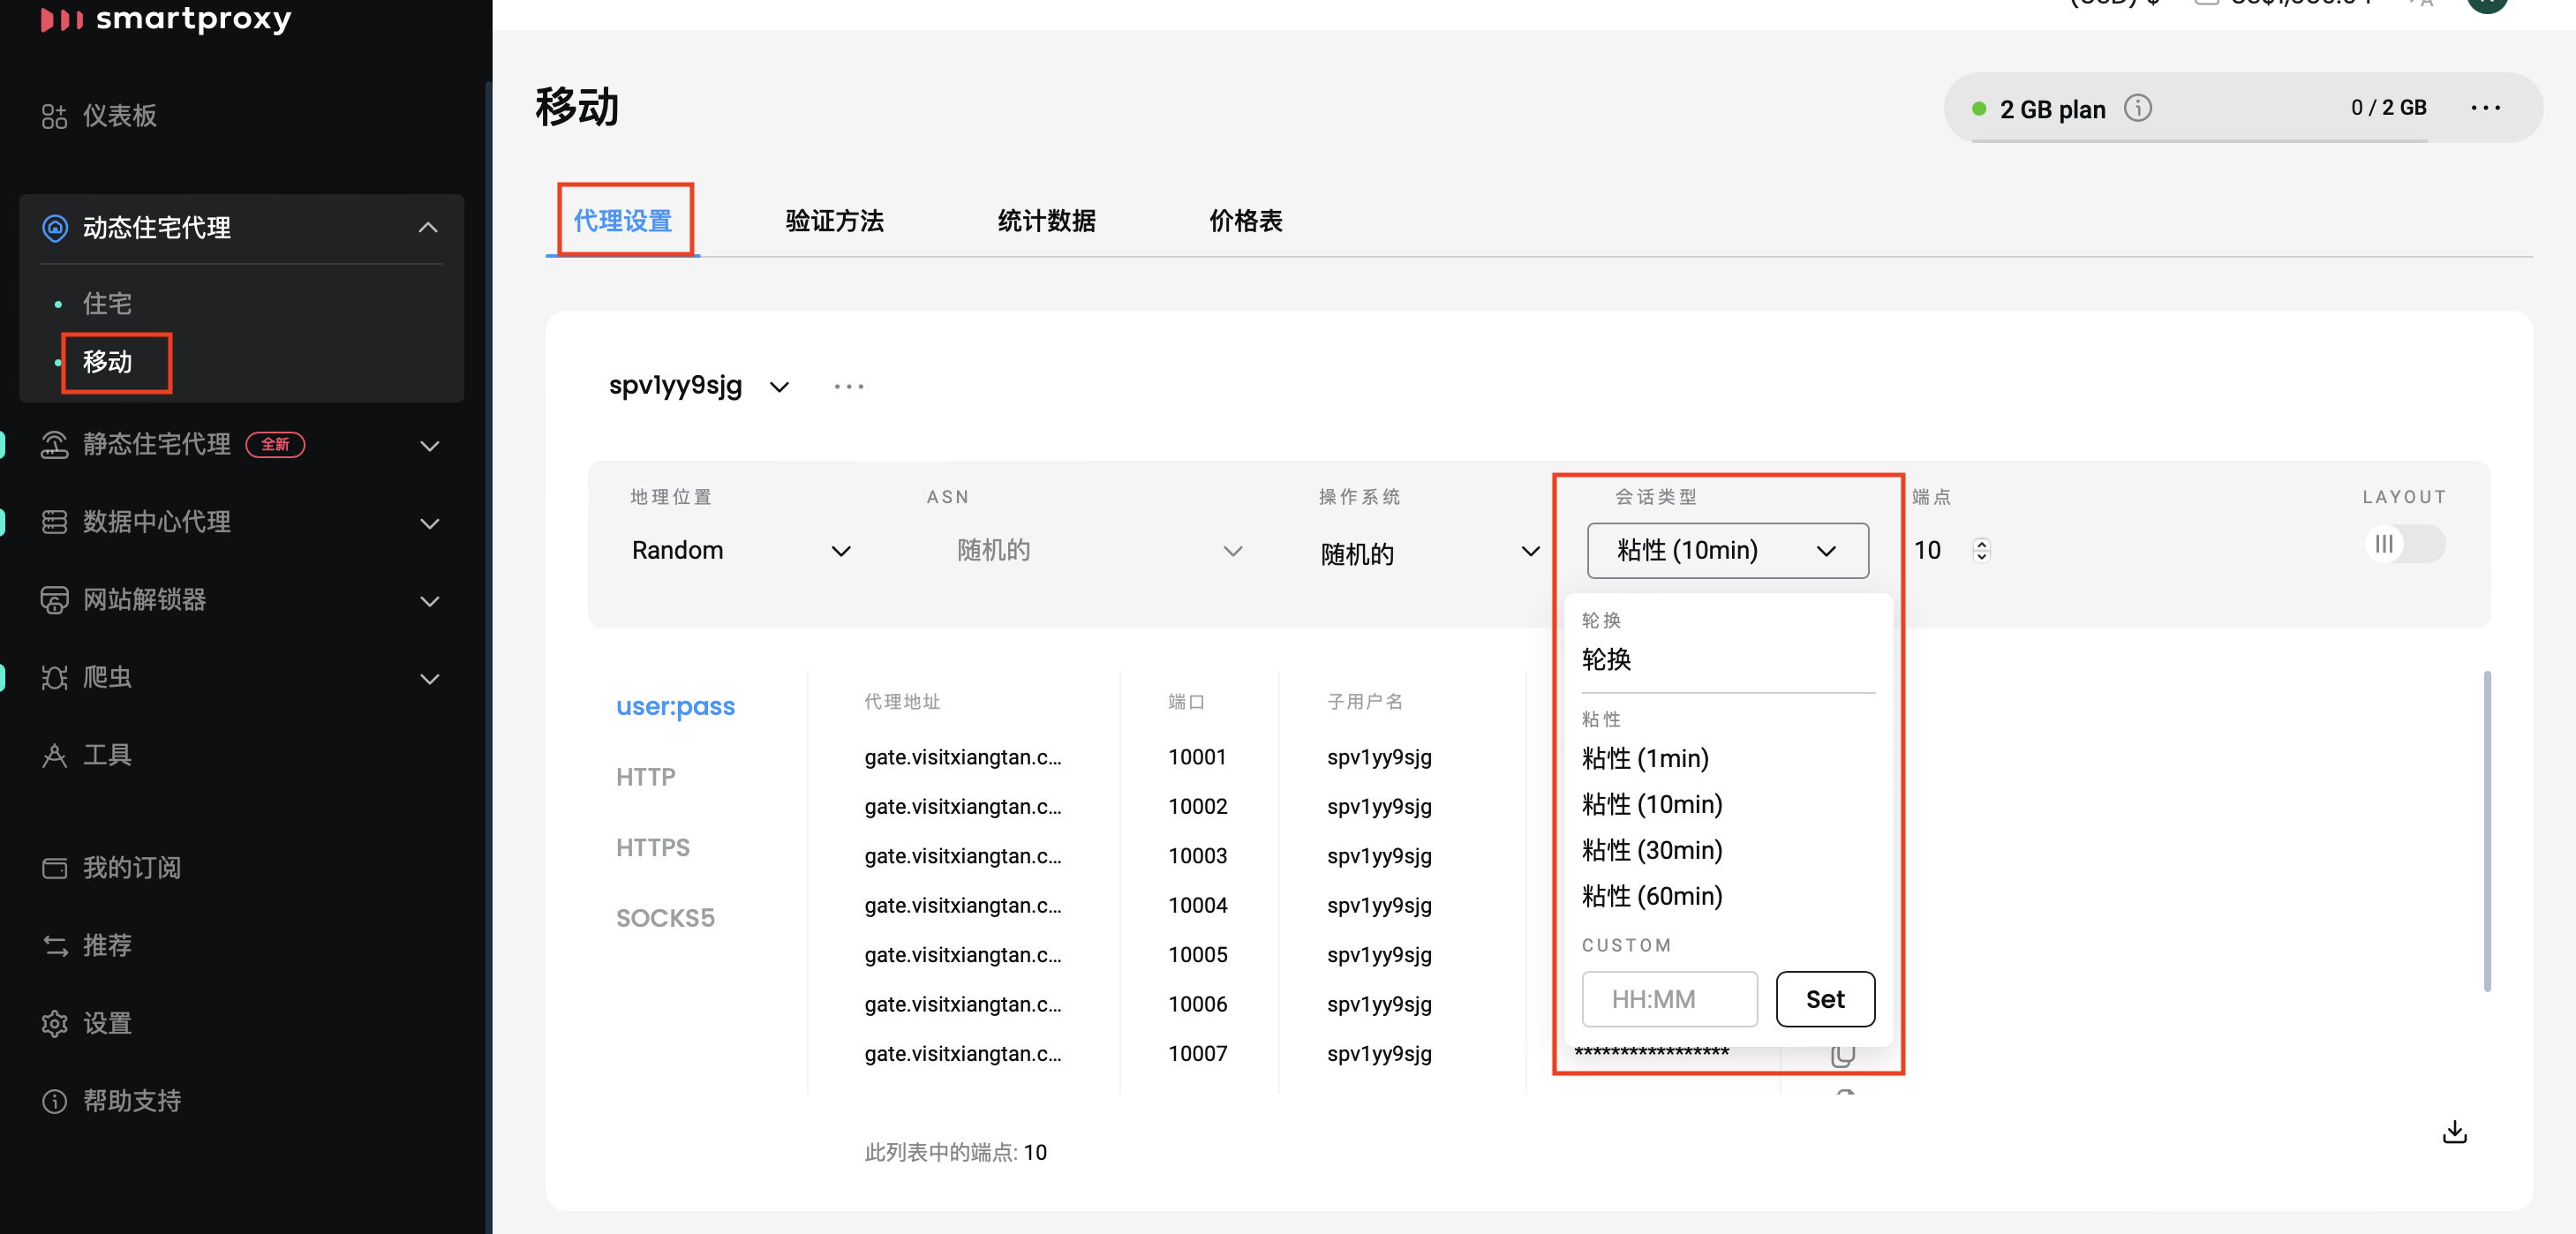2576x1234 pixels.
Task: Open the 住宅 sidebar item
Action: [107, 303]
